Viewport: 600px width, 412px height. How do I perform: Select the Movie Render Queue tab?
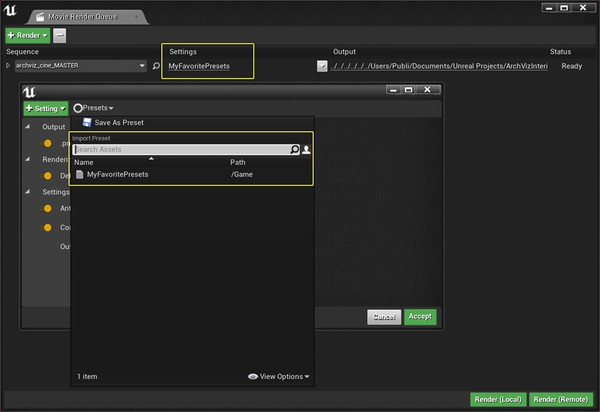[83, 17]
